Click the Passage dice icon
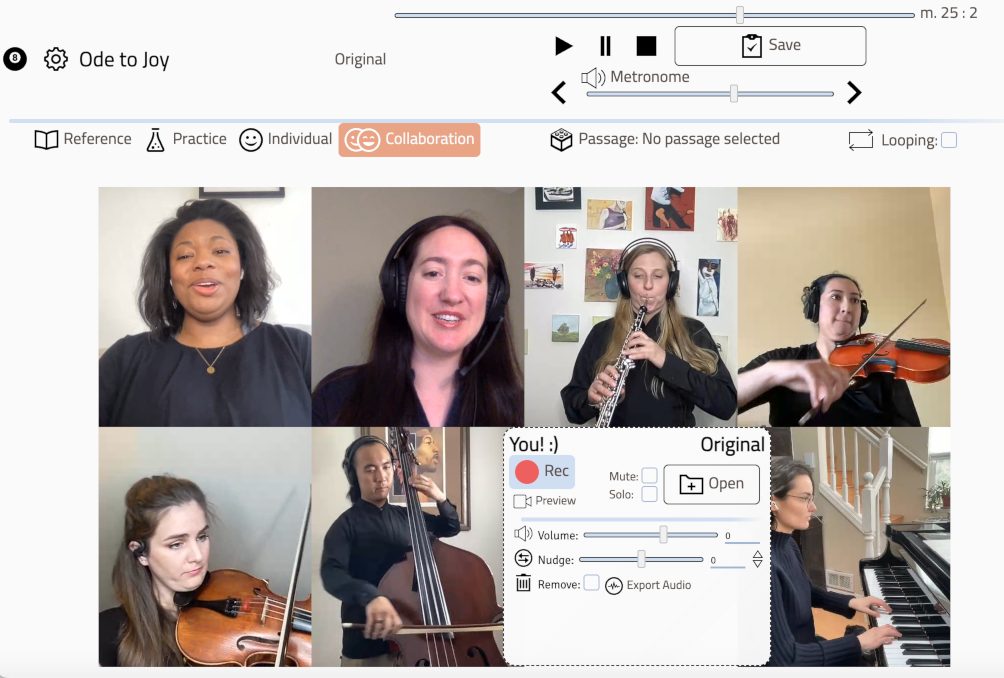 coord(561,140)
